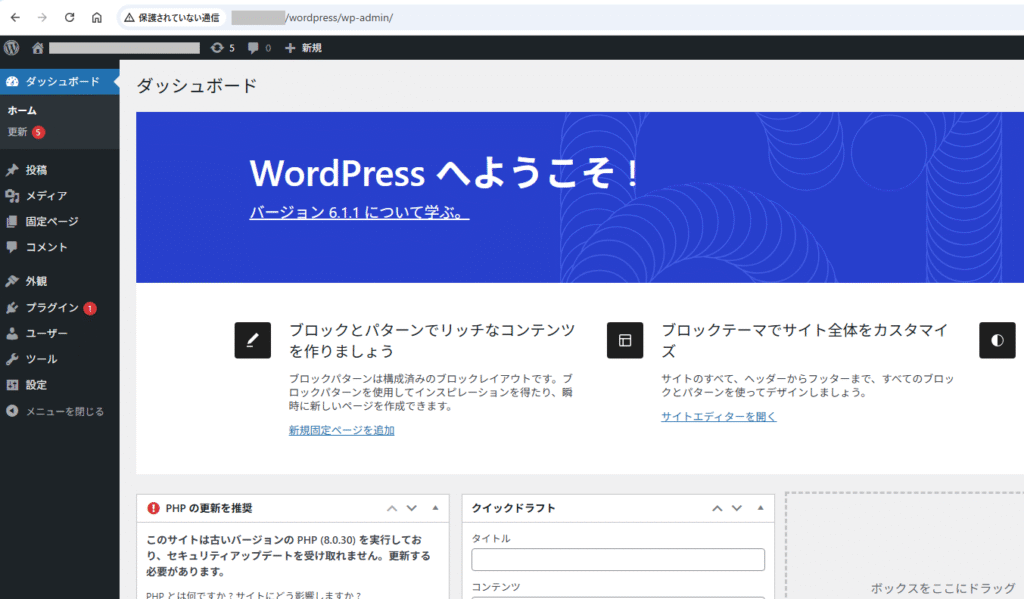Screen dimensions: 1024x599
Task: Open the ダッシュボード menu item
Action: pyautogui.click(x=59, y=82)
